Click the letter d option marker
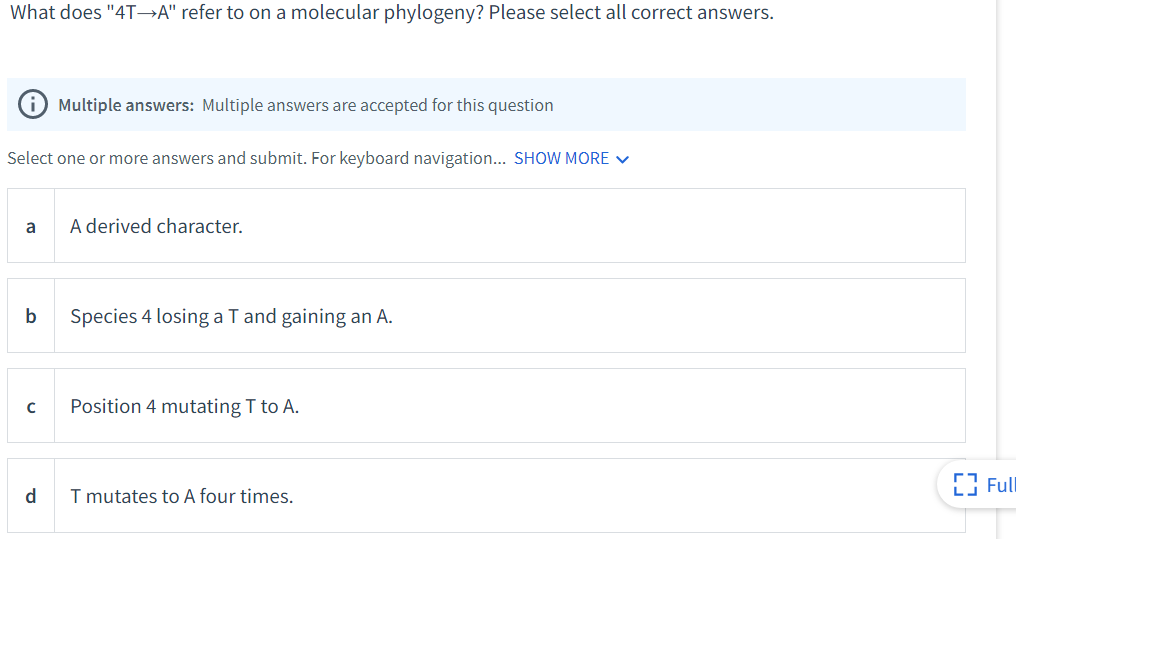The image size is (1152, 648). tap(30, 496)
